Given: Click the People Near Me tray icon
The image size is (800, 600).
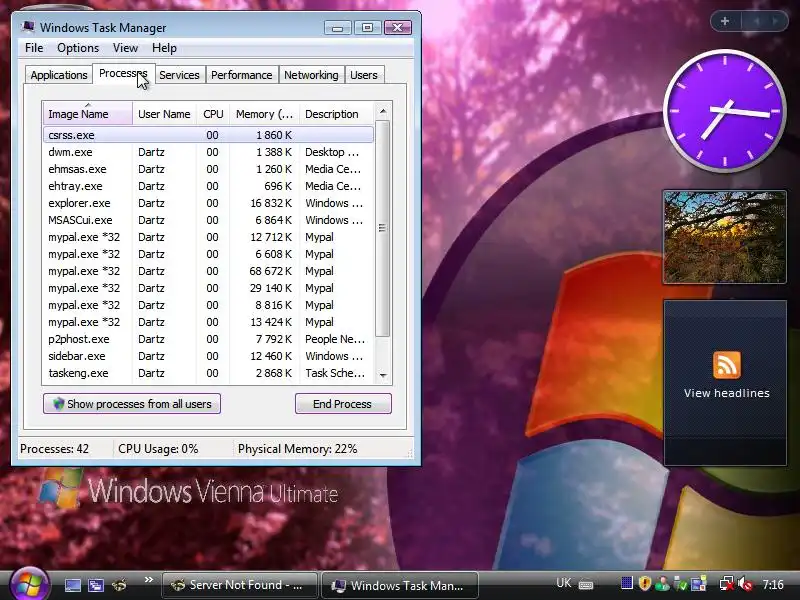Looking at the screenshot, I should coord(662,584).
